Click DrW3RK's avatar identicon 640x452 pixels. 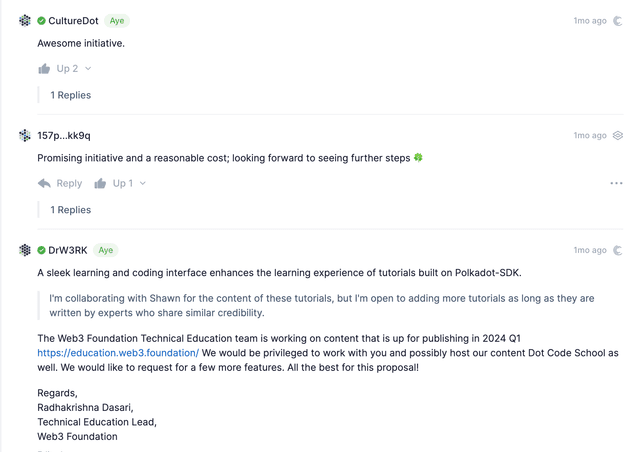[25, 250]
